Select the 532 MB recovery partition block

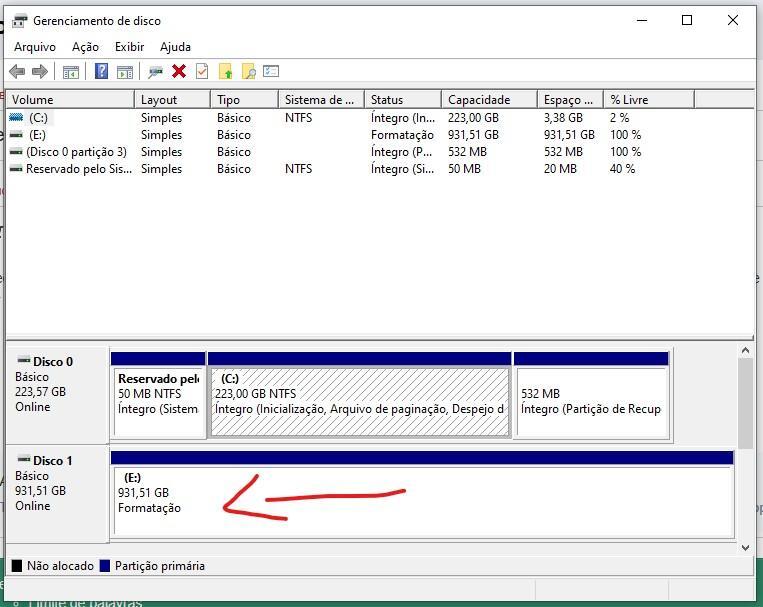(591, 395)
